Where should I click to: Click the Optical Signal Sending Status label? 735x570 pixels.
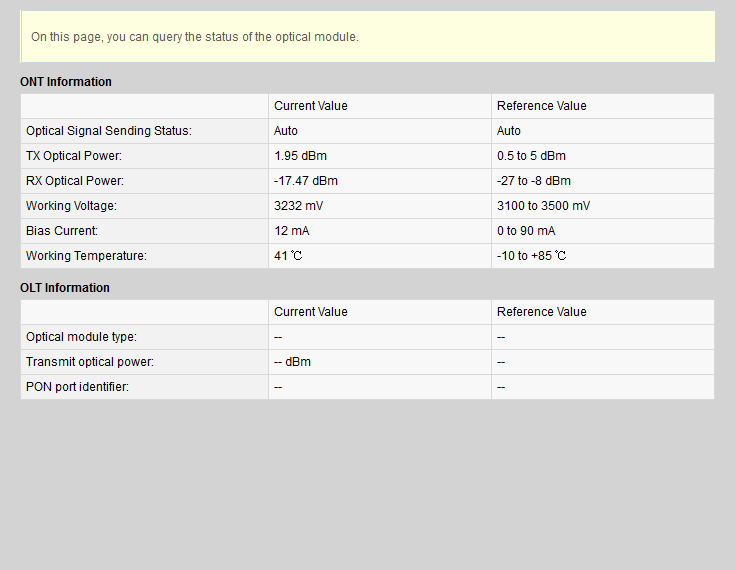coord(108,131)
